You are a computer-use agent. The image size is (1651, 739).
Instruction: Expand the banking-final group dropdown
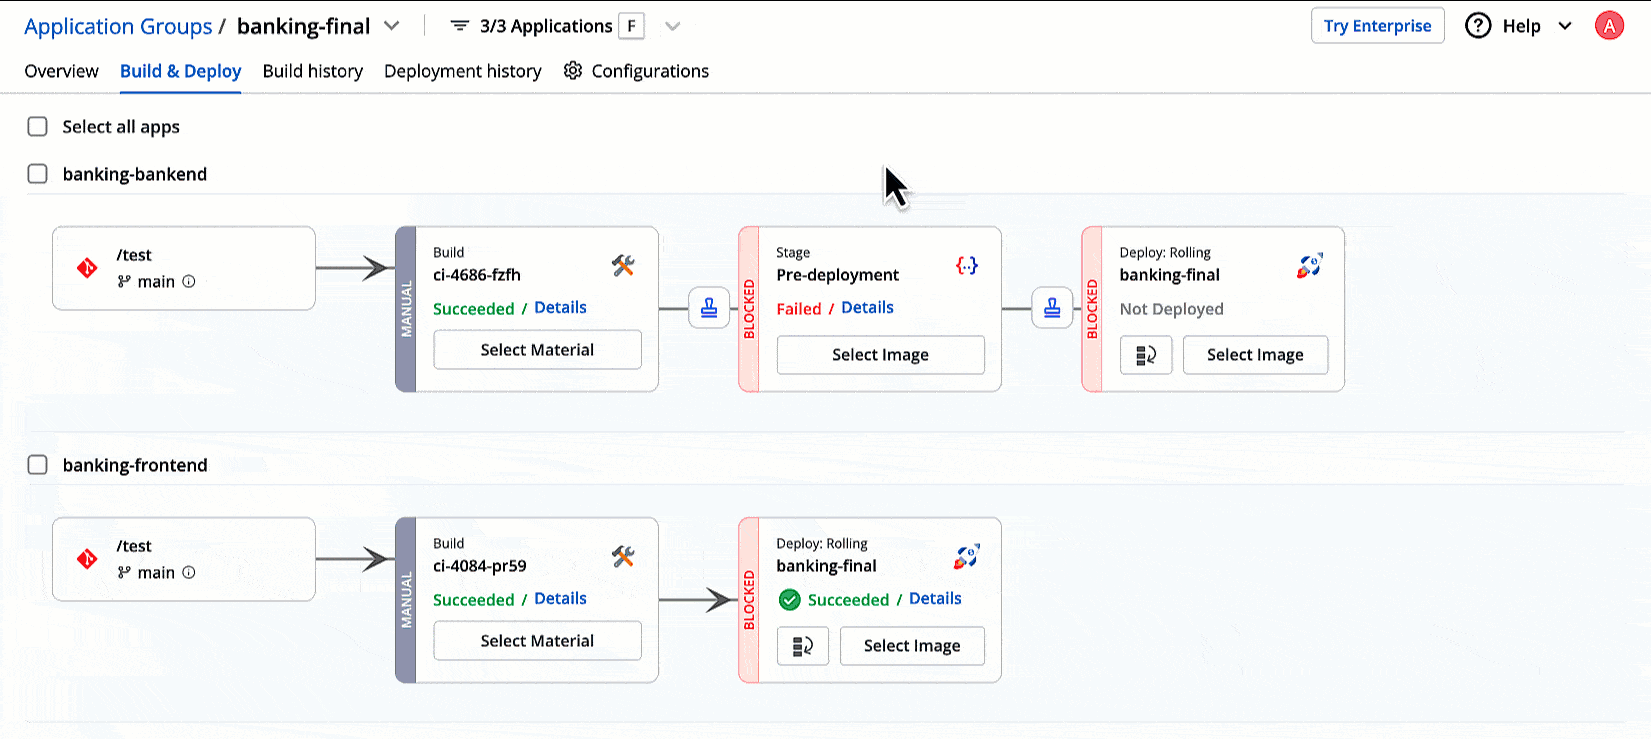pyautogui.click(x=392, y=26)
